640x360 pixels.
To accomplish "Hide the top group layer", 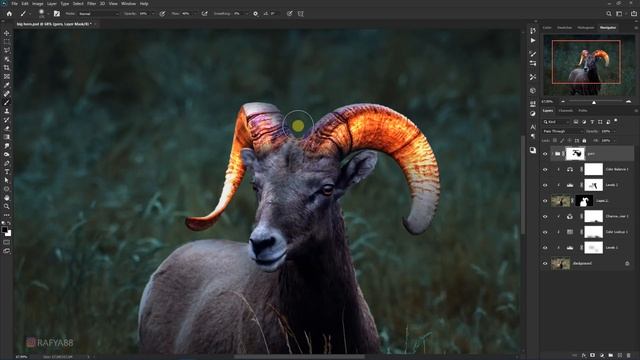I will pyautogui.click(x=545, y=154).
